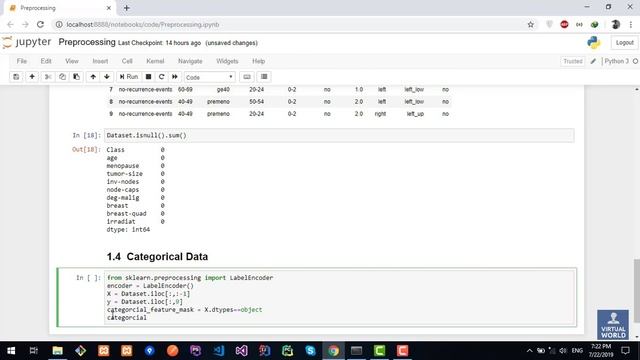Show hidden system tray icons
This screenshot has height=360, width=640.
coord(529,351)
